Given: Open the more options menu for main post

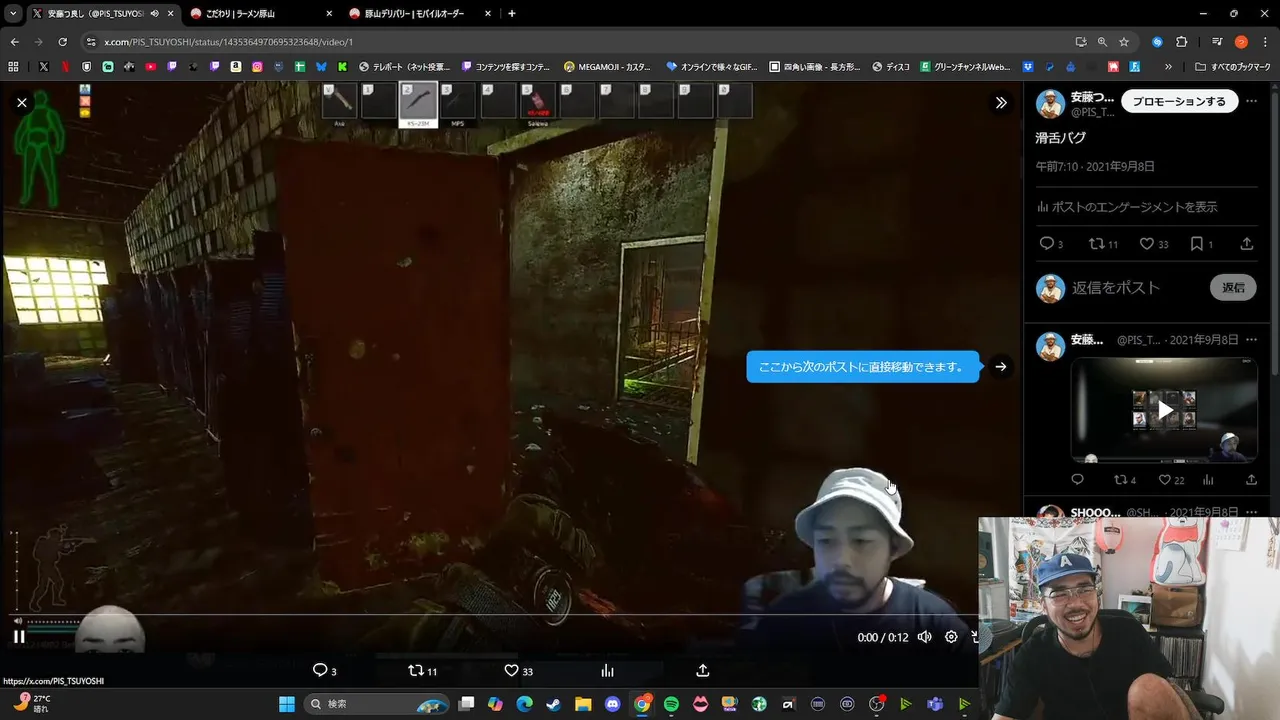Looking at the screenshot, I should 1251,102.
